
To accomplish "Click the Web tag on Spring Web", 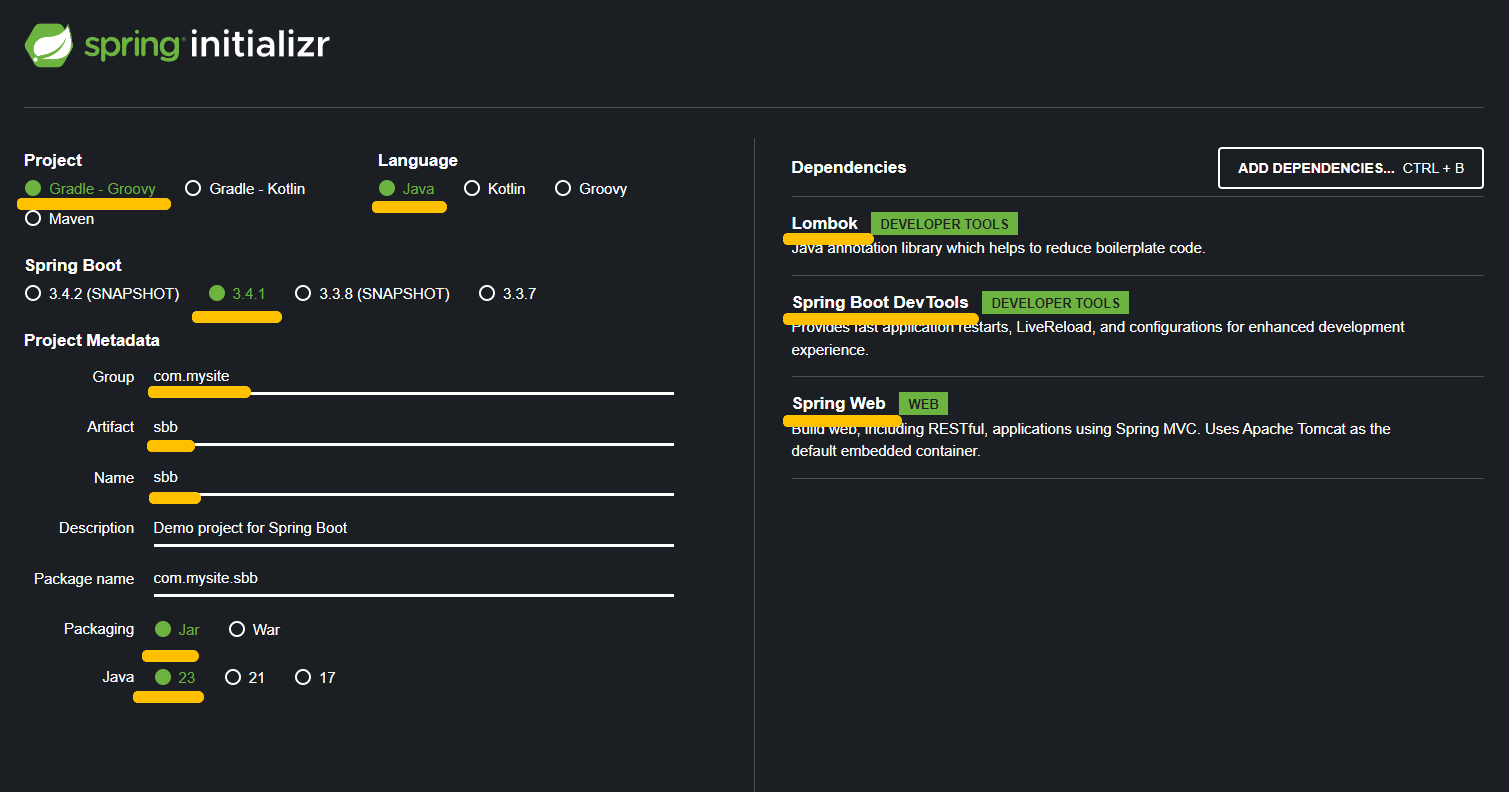I will coord(923,404).
